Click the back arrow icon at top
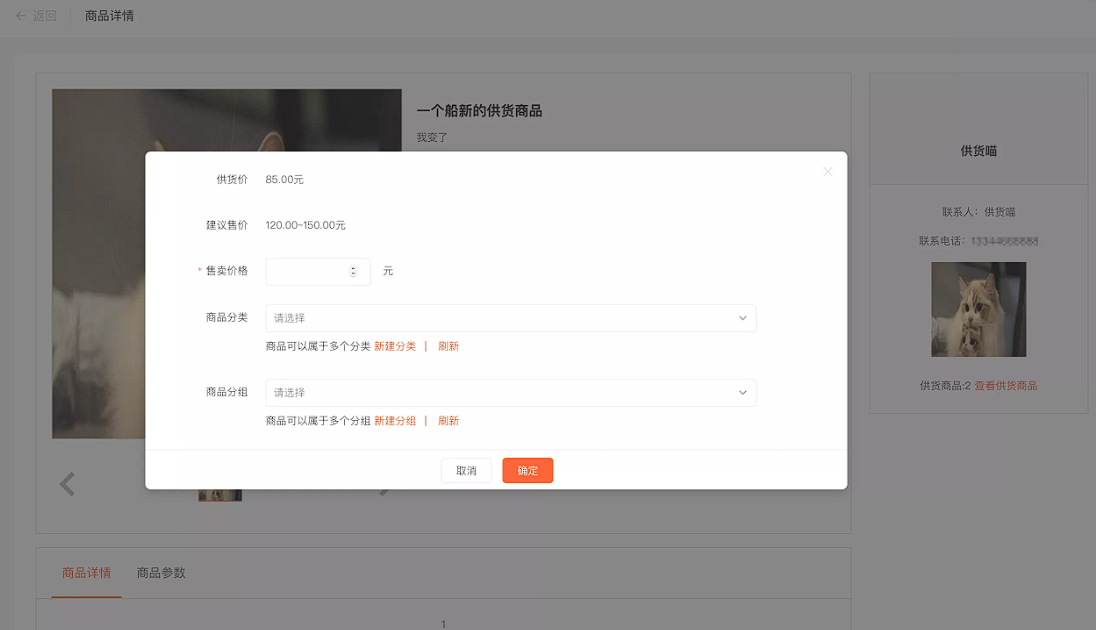Image resolution: width=1096 pixels, height=630 pixels. (20, 15)
